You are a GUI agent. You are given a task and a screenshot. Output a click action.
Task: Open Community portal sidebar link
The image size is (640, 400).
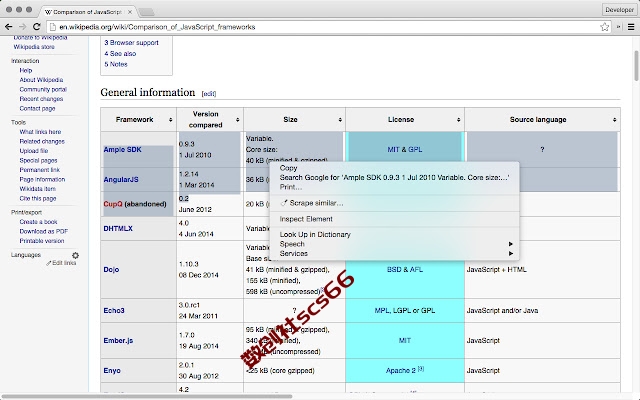[43, 89]
